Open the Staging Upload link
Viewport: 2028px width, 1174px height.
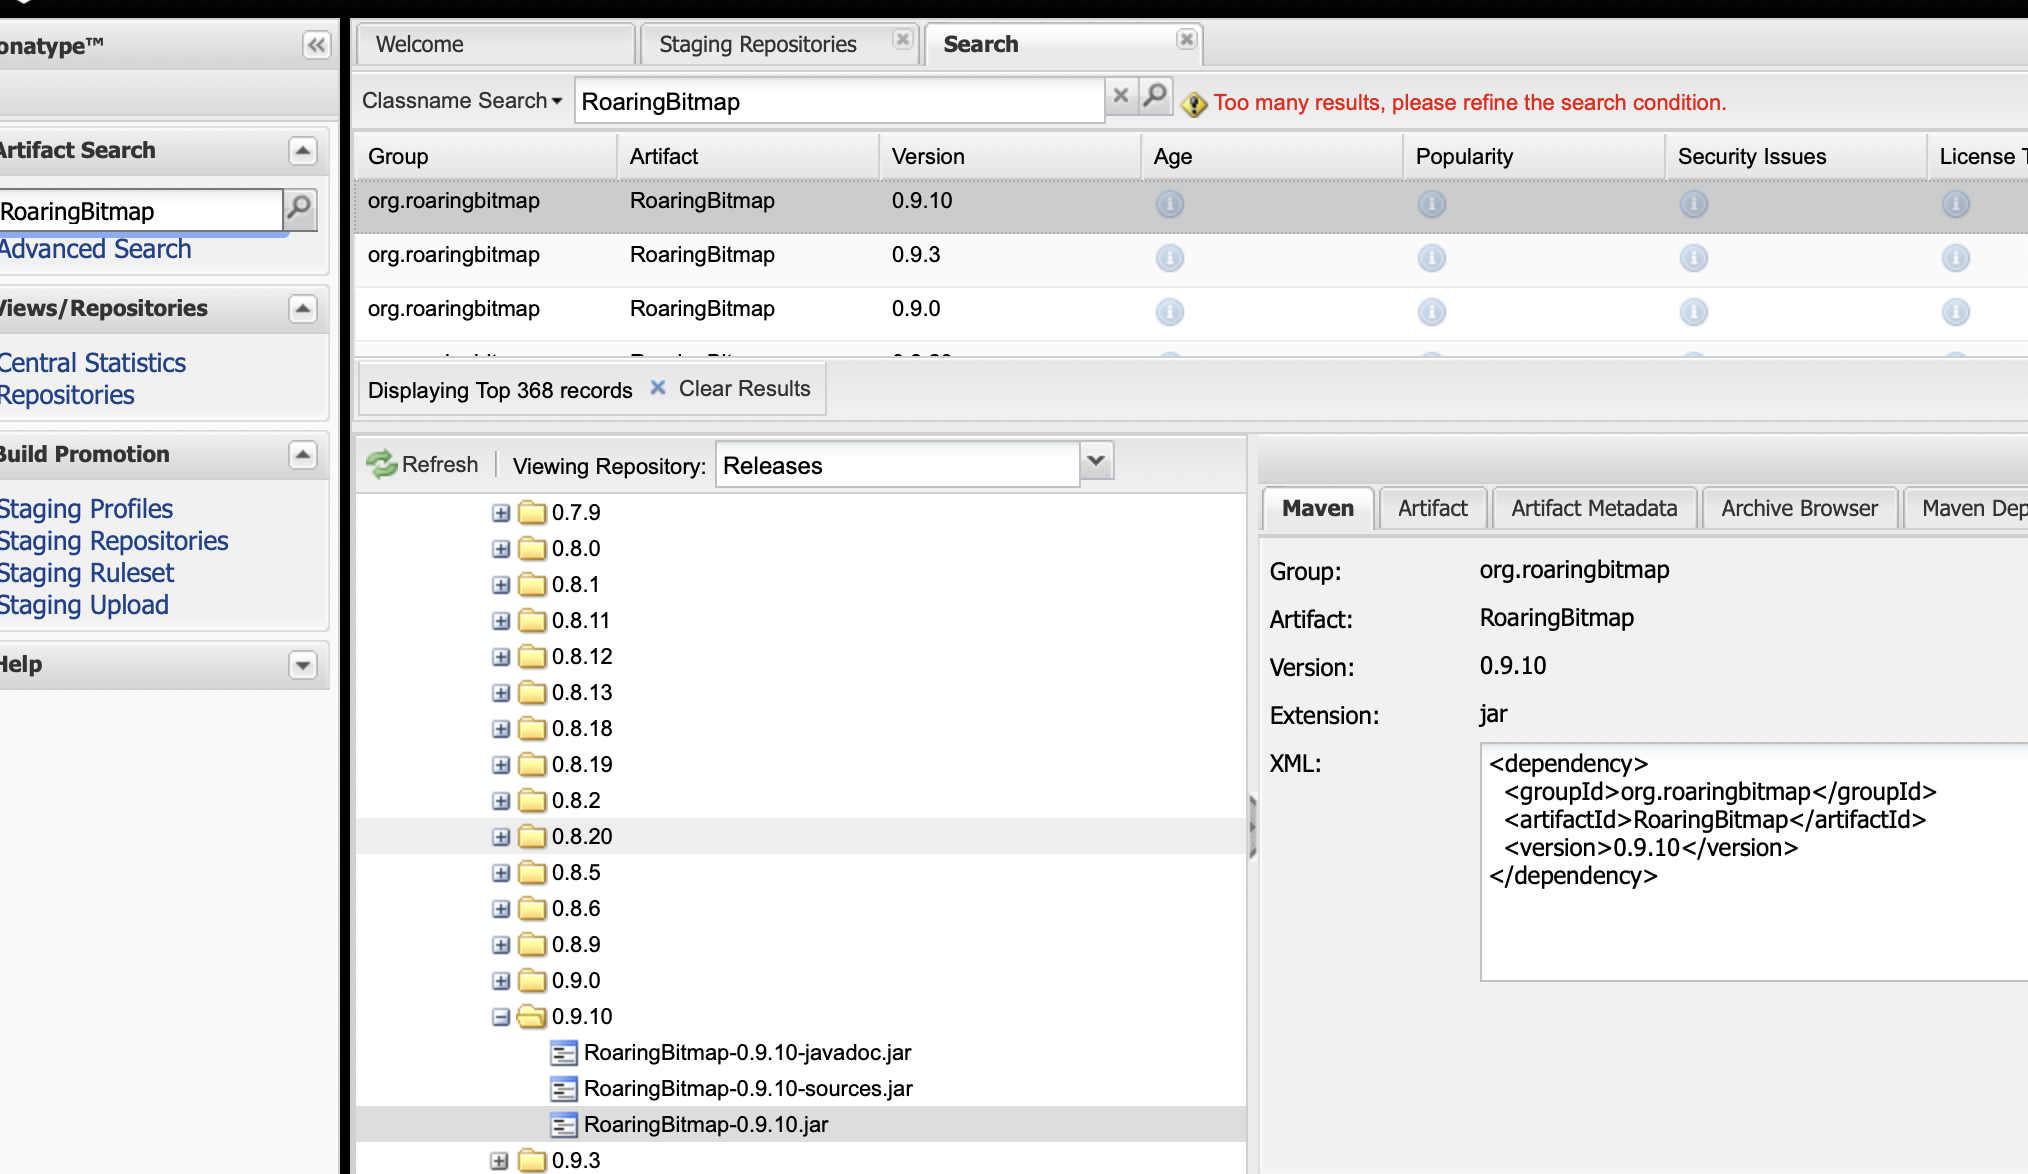(x=84, y=605)
